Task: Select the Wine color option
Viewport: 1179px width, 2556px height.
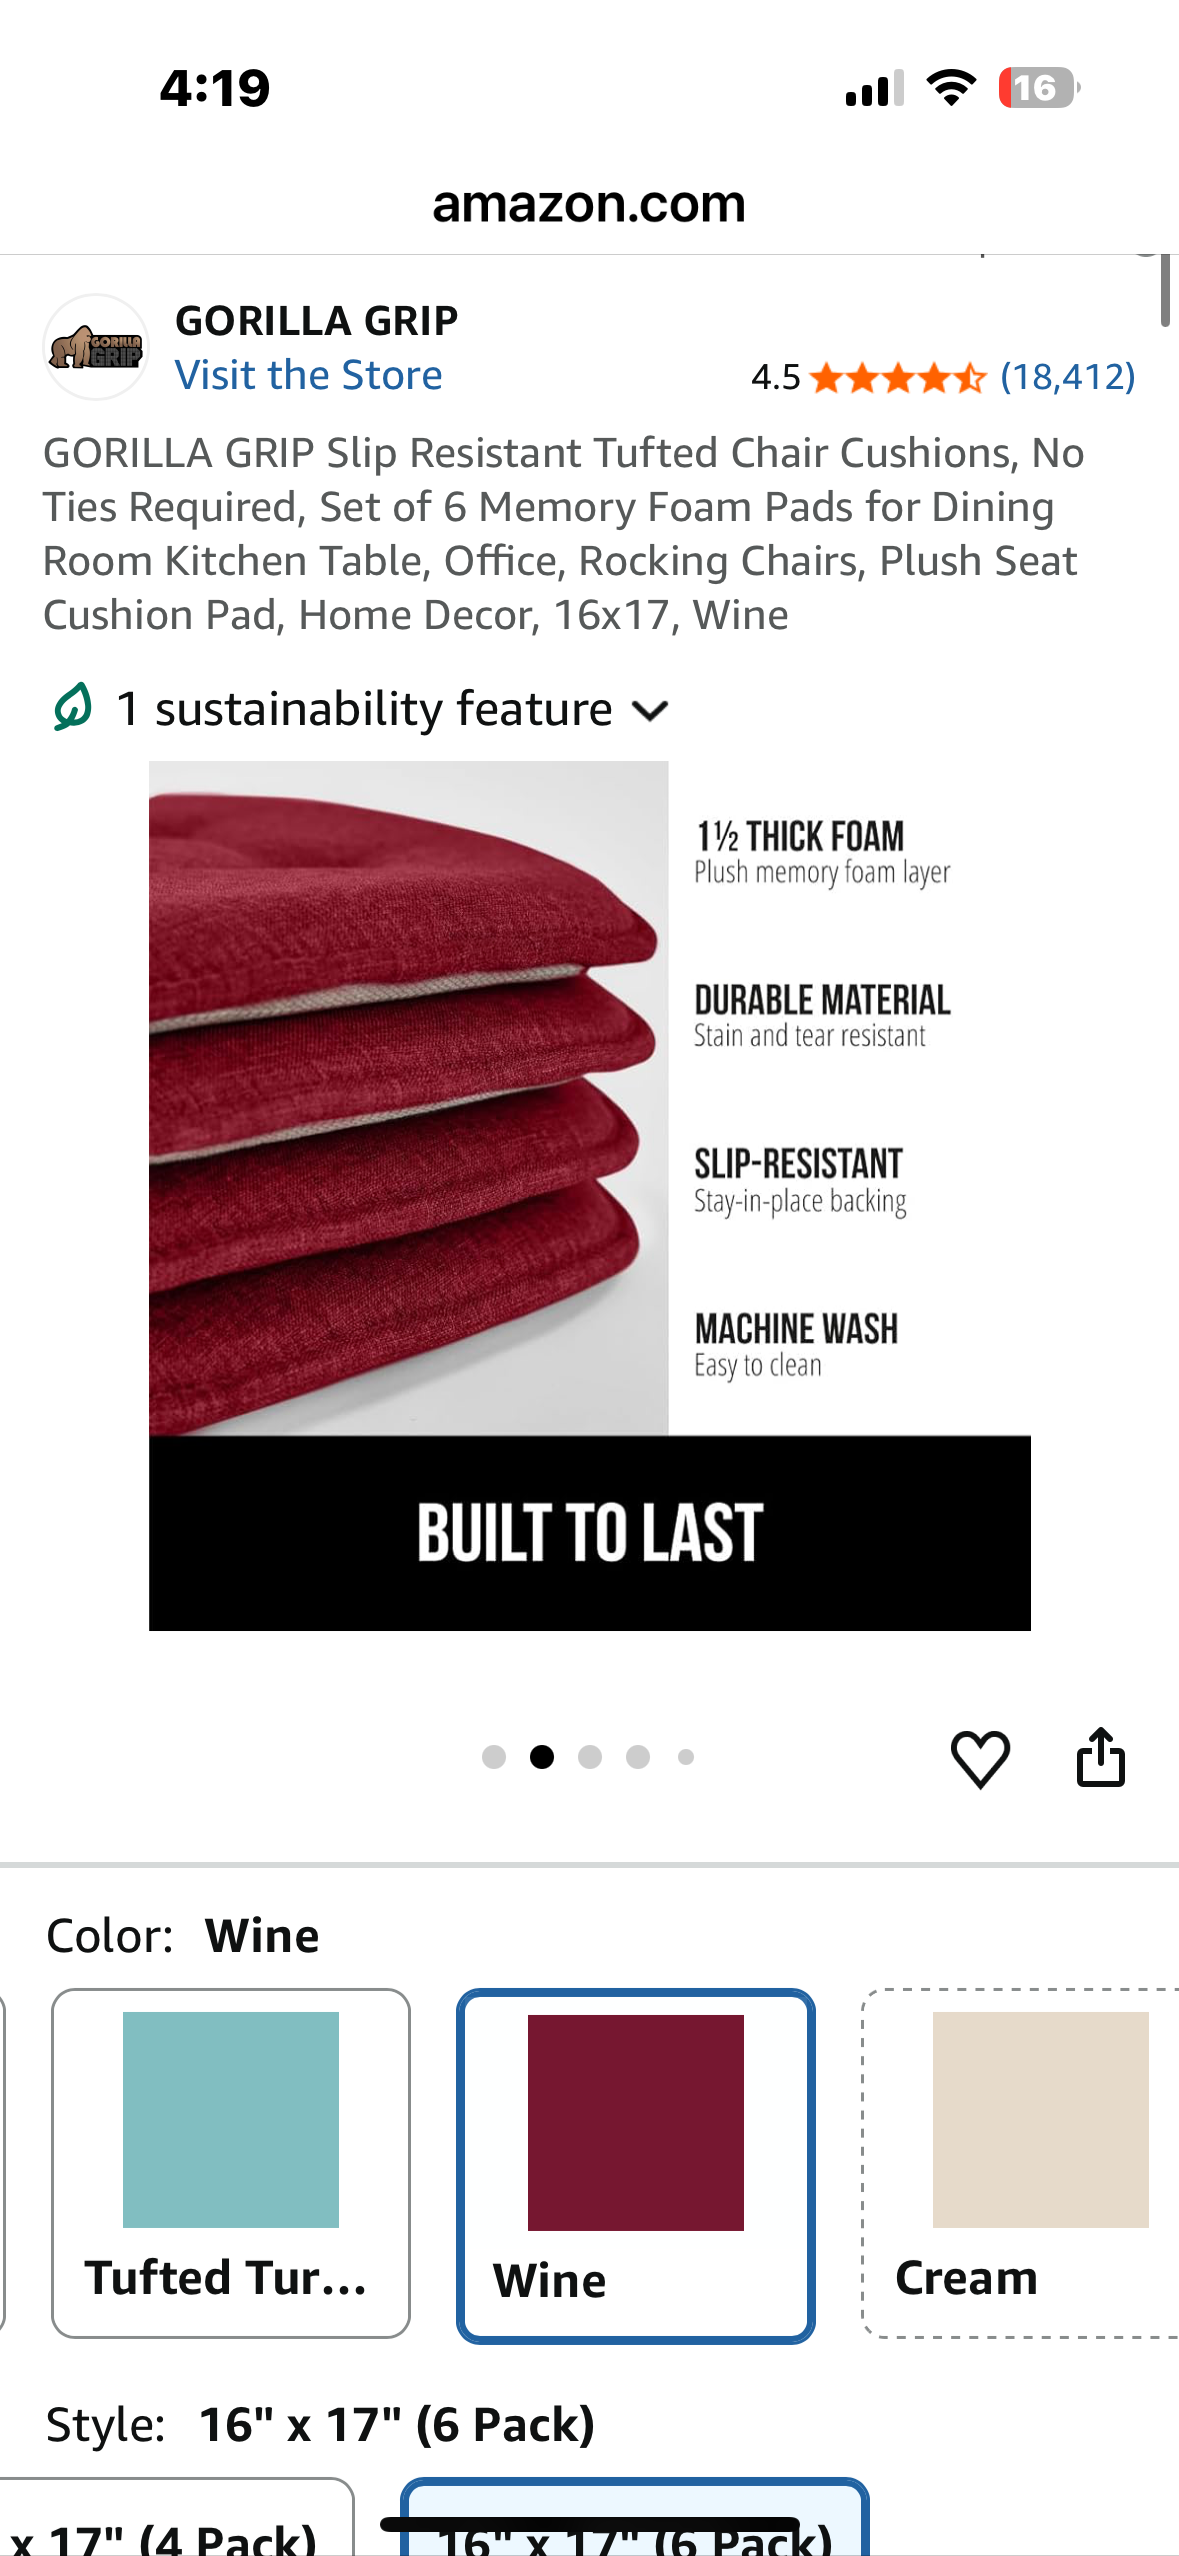Action: [x=636, y=2165]
